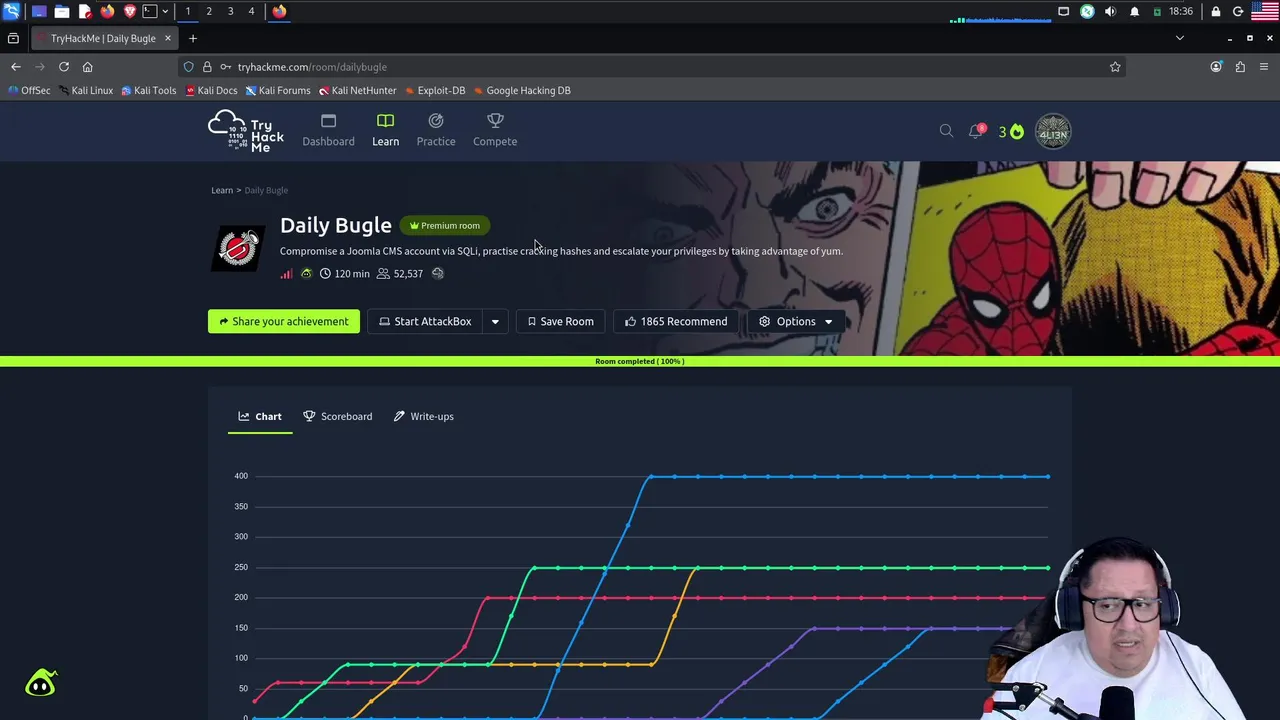Image resolution: width=1280 pixels, height=720 pixels.
Task: Open the Kali Forums bookmark
Action: [x=278, y=90]
